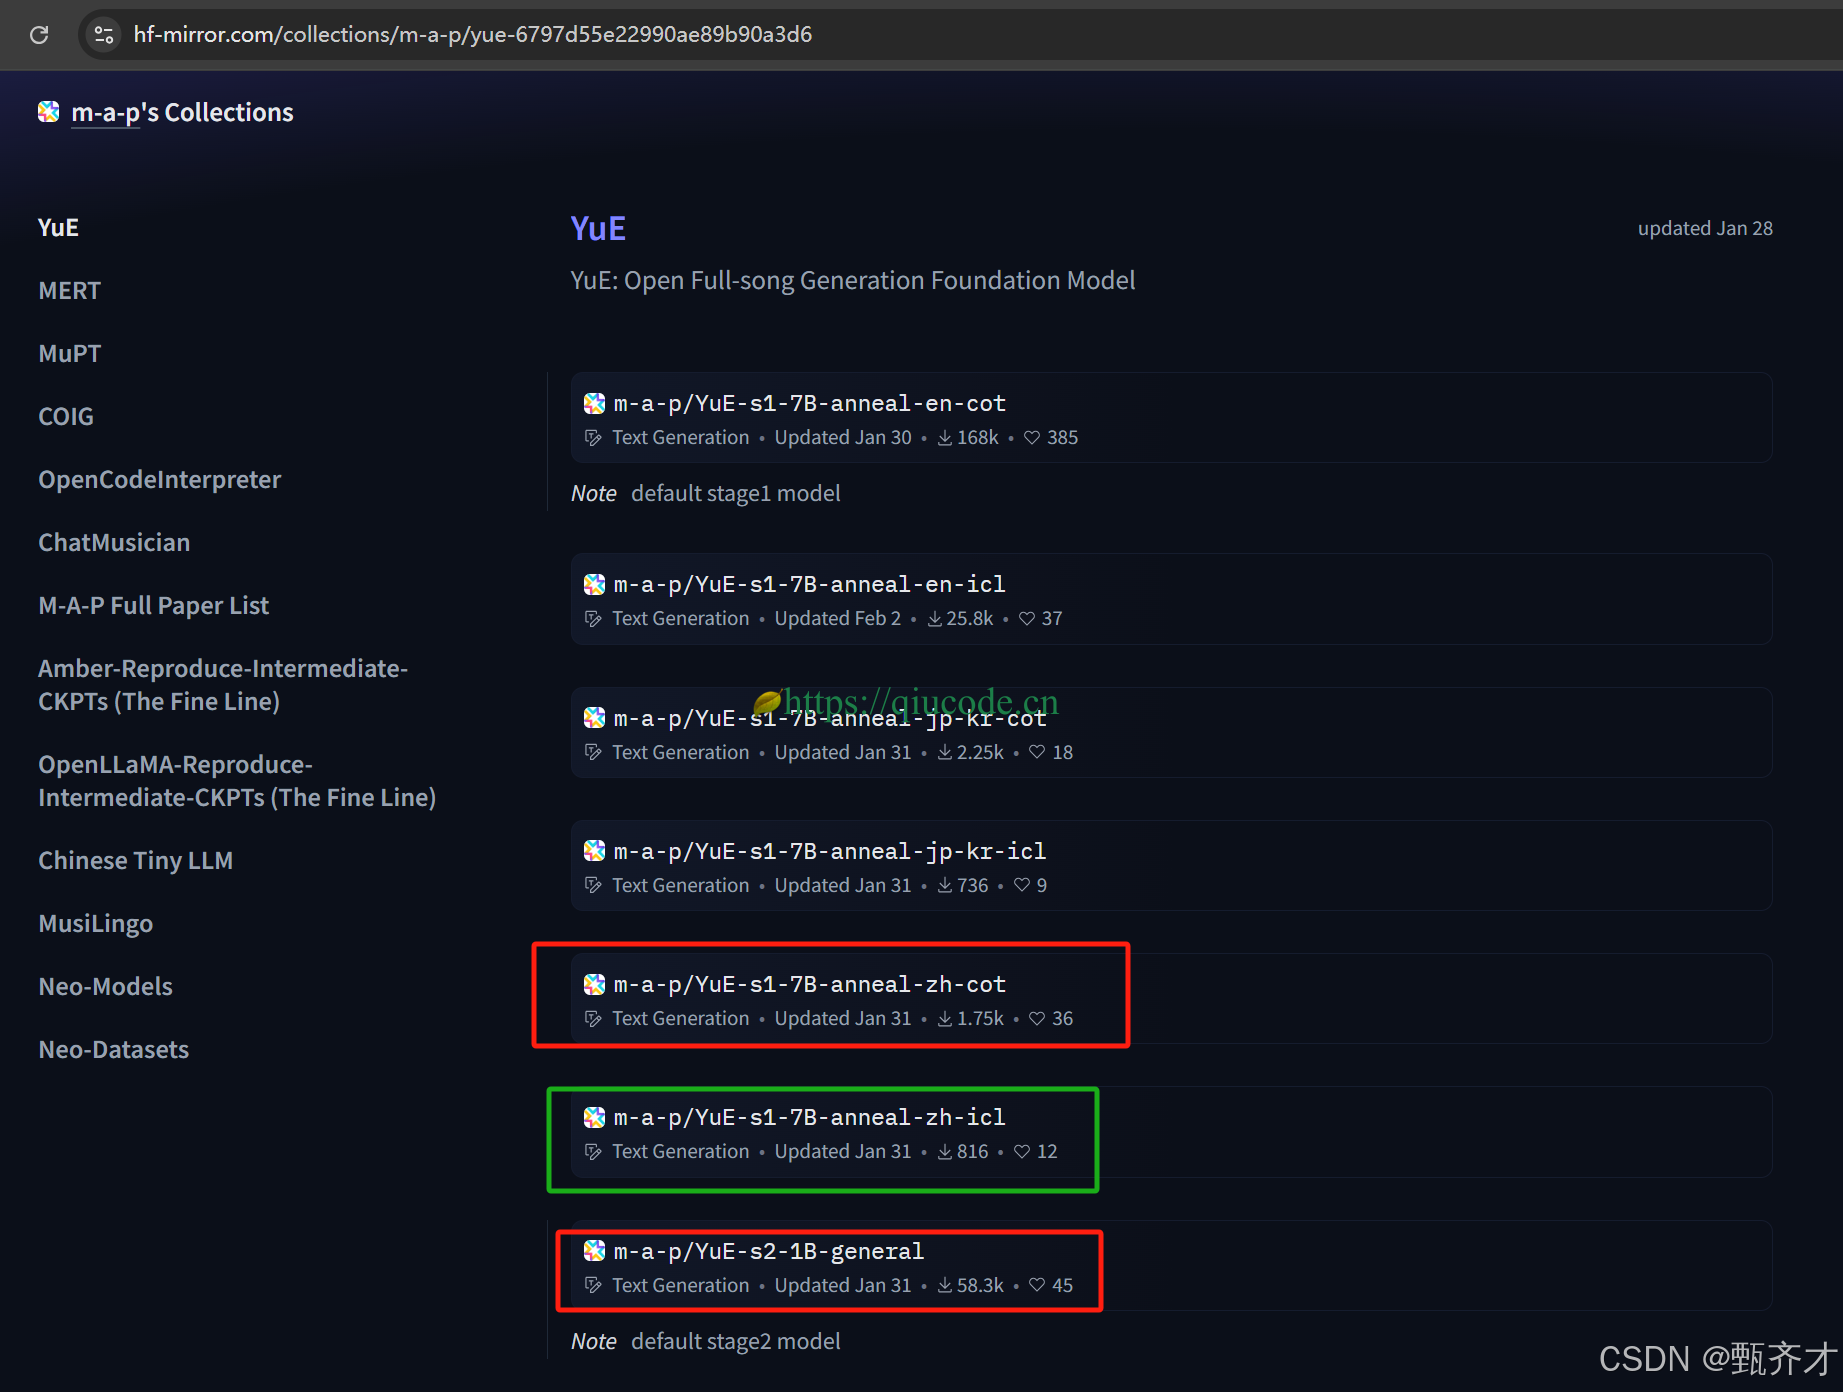Click Text Generation tag icon on jp-kr-icl card
The width and height of the screenshot is (1843, 1392).
(x=593, y=886)
